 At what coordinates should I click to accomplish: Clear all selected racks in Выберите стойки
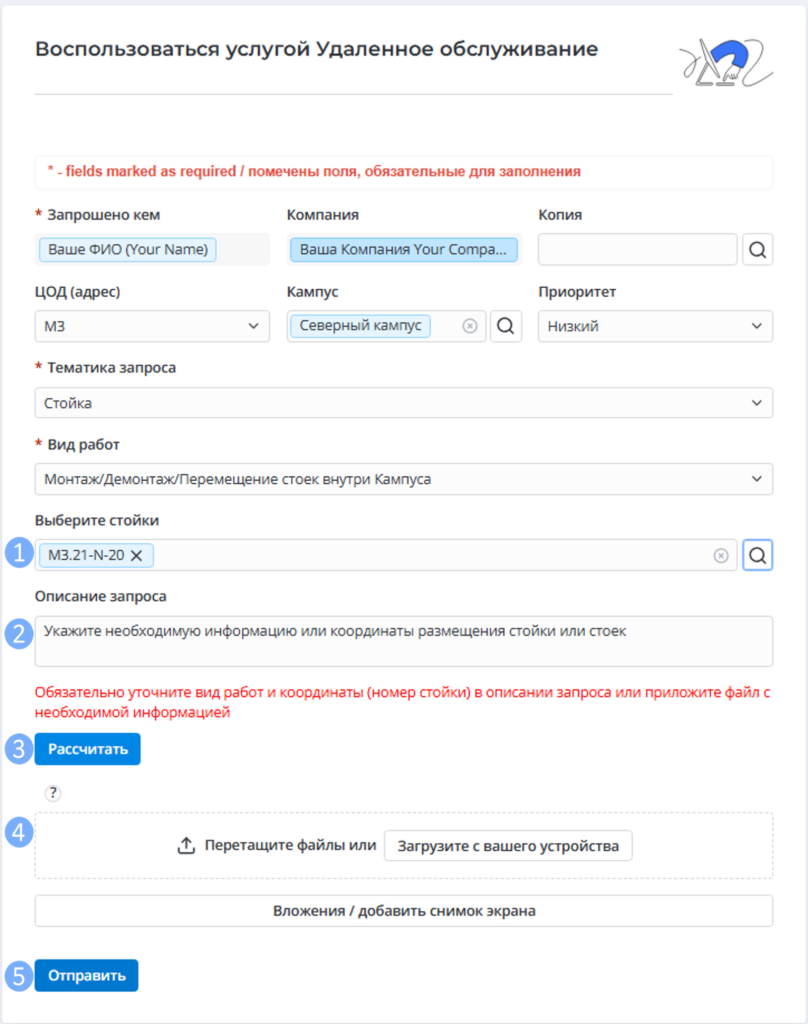[721, 555]
